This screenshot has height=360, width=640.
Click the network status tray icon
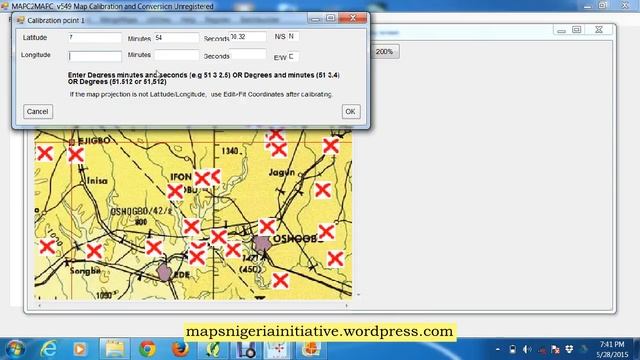[542, 349]
